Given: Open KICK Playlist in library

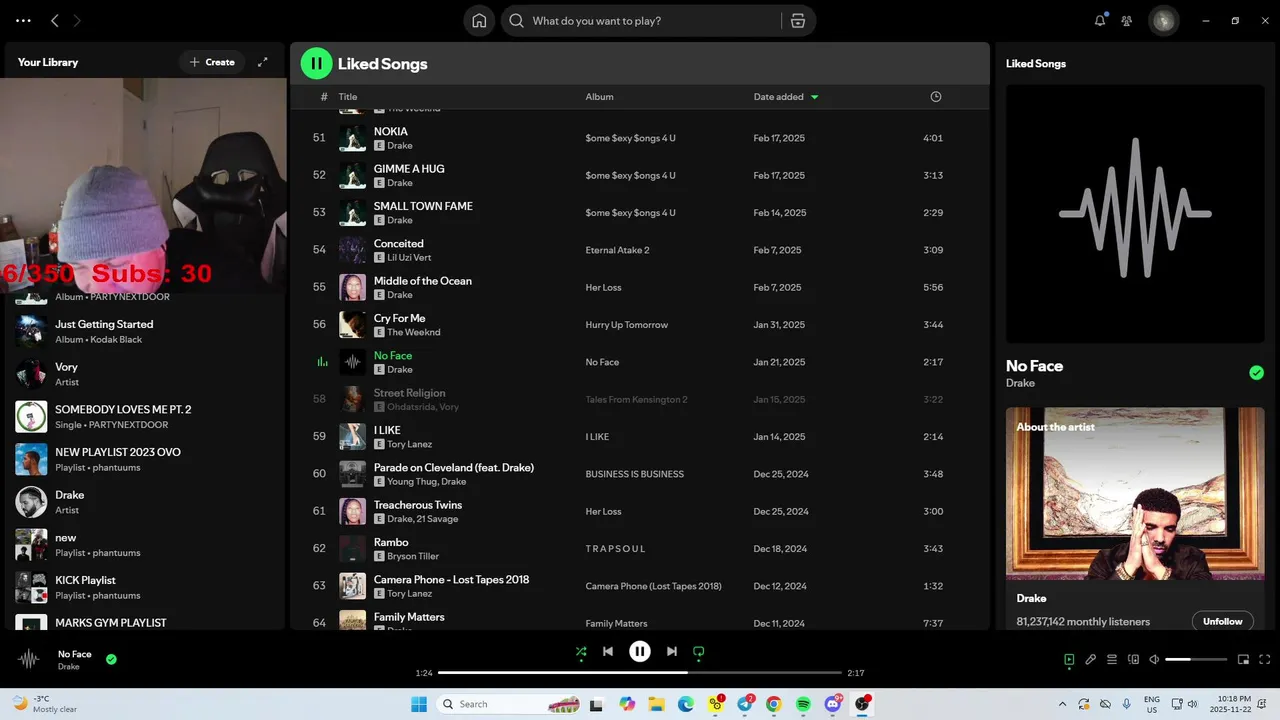Looking at the screenshot, I should [x=144, y=587].
